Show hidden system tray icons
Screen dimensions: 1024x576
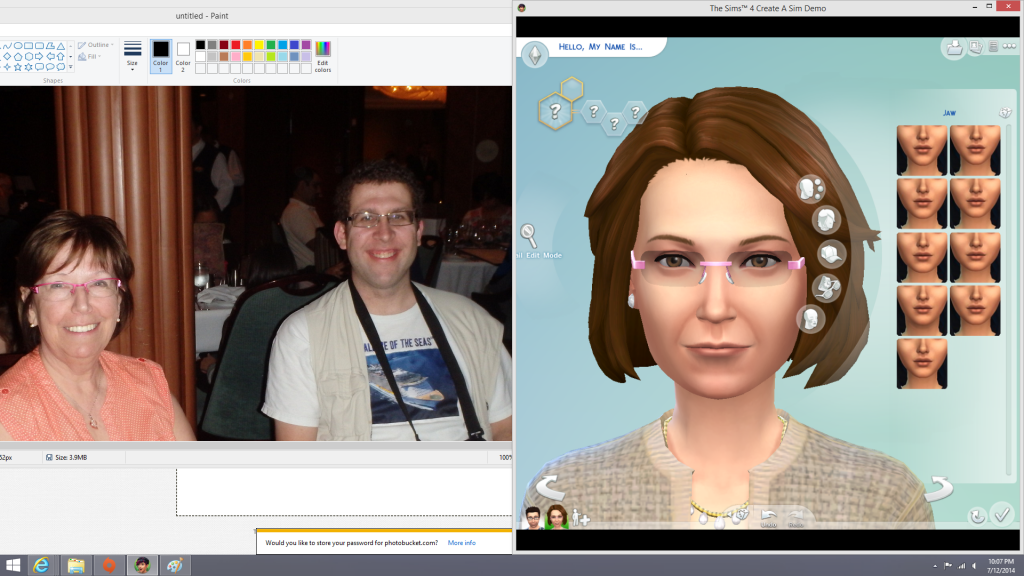(935, 566)
